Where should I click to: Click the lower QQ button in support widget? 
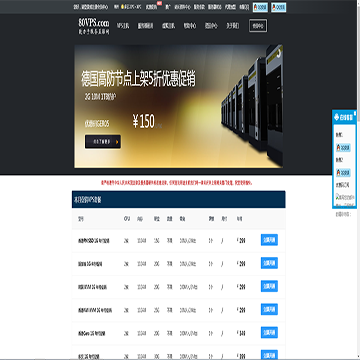[x=343, y=172]
